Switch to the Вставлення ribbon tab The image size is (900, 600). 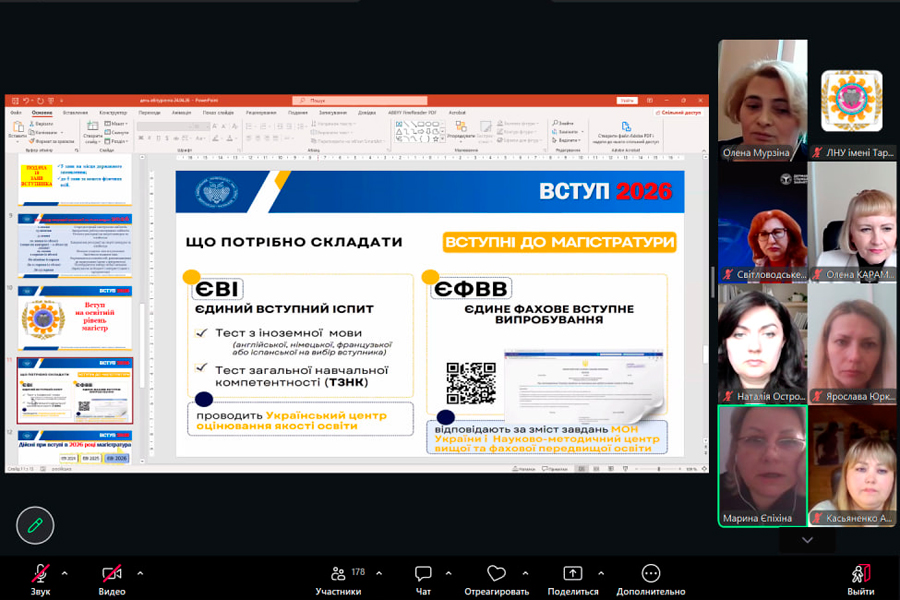75,113
